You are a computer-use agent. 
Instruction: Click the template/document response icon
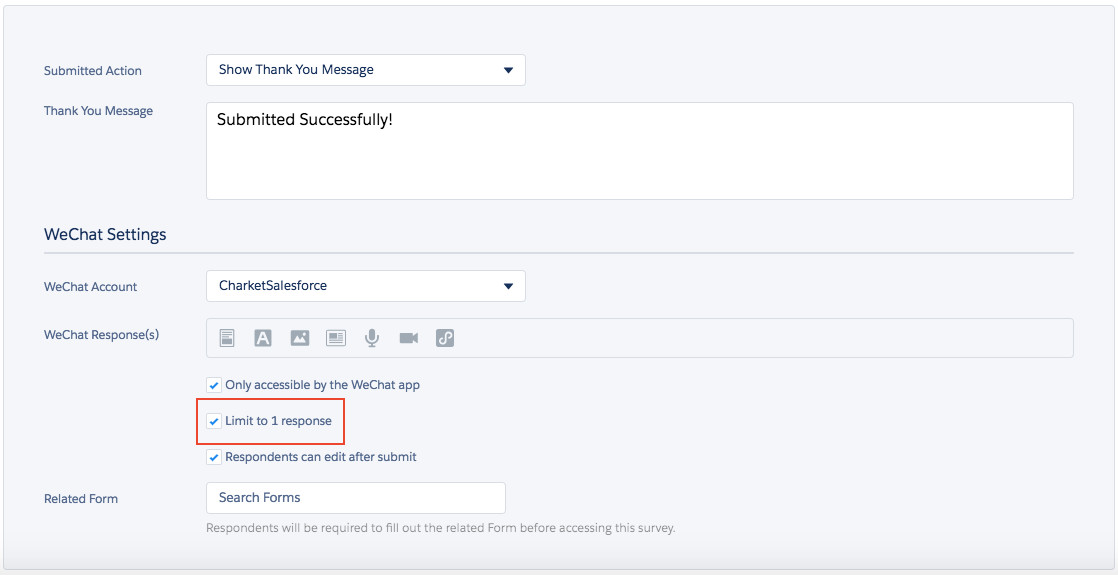click(x=227, y=338)
